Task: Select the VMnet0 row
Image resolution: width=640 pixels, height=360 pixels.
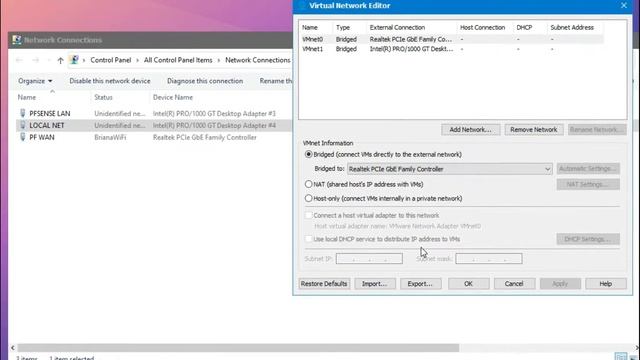Action: pyautogui.click(x=451, y=39)
